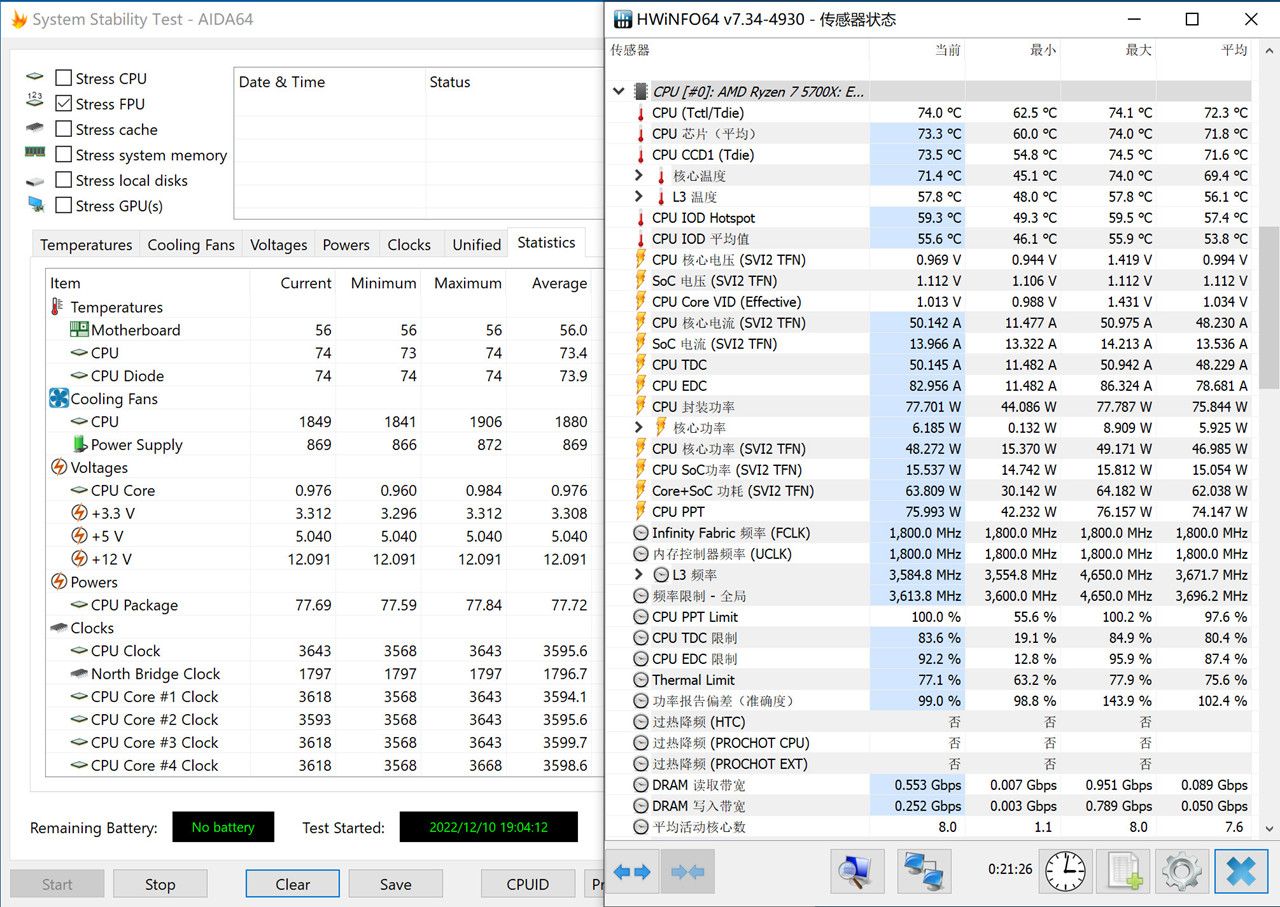
Task: Tick the Stress system memory checkbox
Action: point(63,154)
